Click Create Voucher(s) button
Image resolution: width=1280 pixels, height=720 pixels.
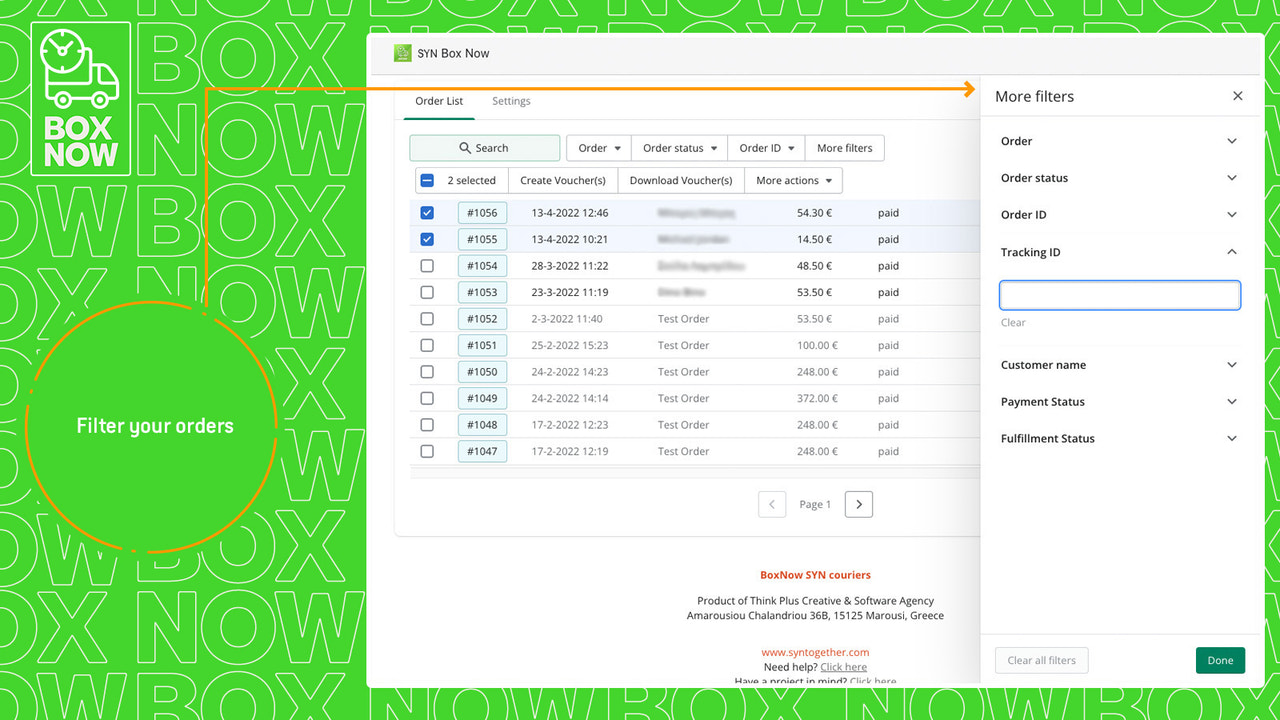[563, 181]
